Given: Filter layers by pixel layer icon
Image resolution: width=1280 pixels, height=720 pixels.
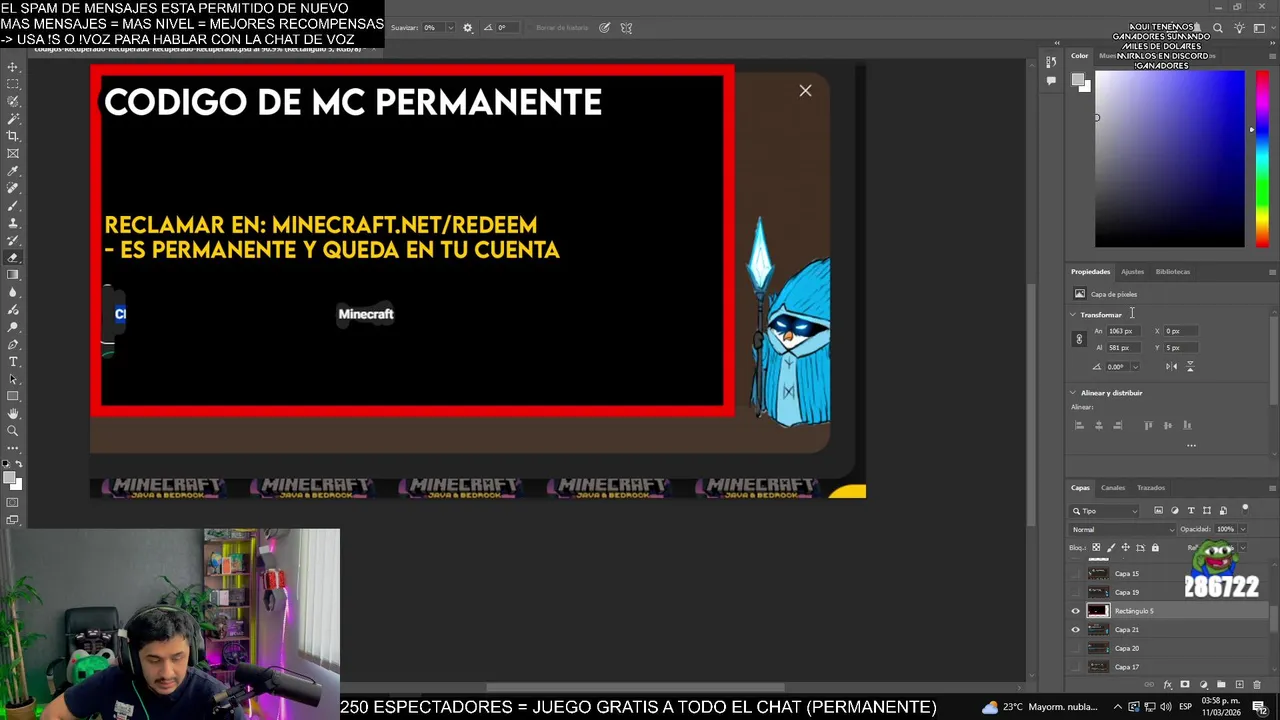Looking at the screenshot, I should coord(1158,511).
